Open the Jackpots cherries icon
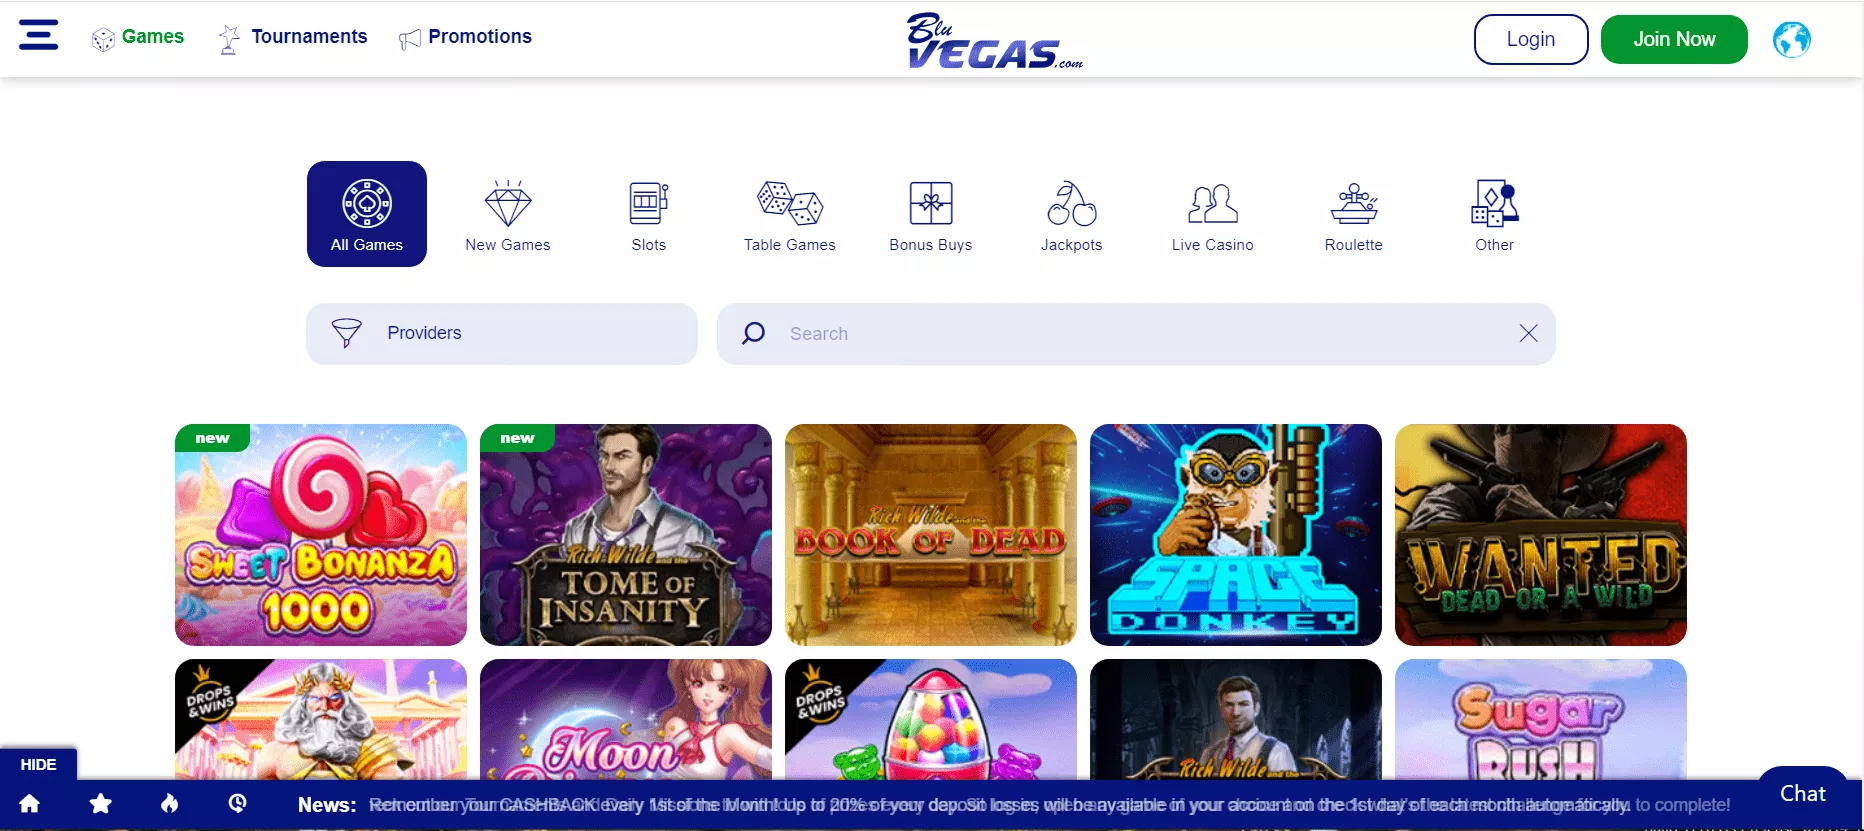This screenshot has width=1864, height=831. [x=1072, y=203]
